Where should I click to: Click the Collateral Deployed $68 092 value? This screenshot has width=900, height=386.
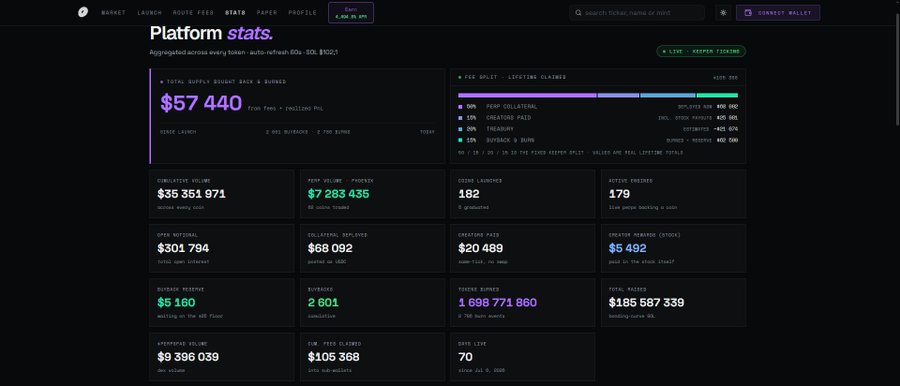click(330, 248)
